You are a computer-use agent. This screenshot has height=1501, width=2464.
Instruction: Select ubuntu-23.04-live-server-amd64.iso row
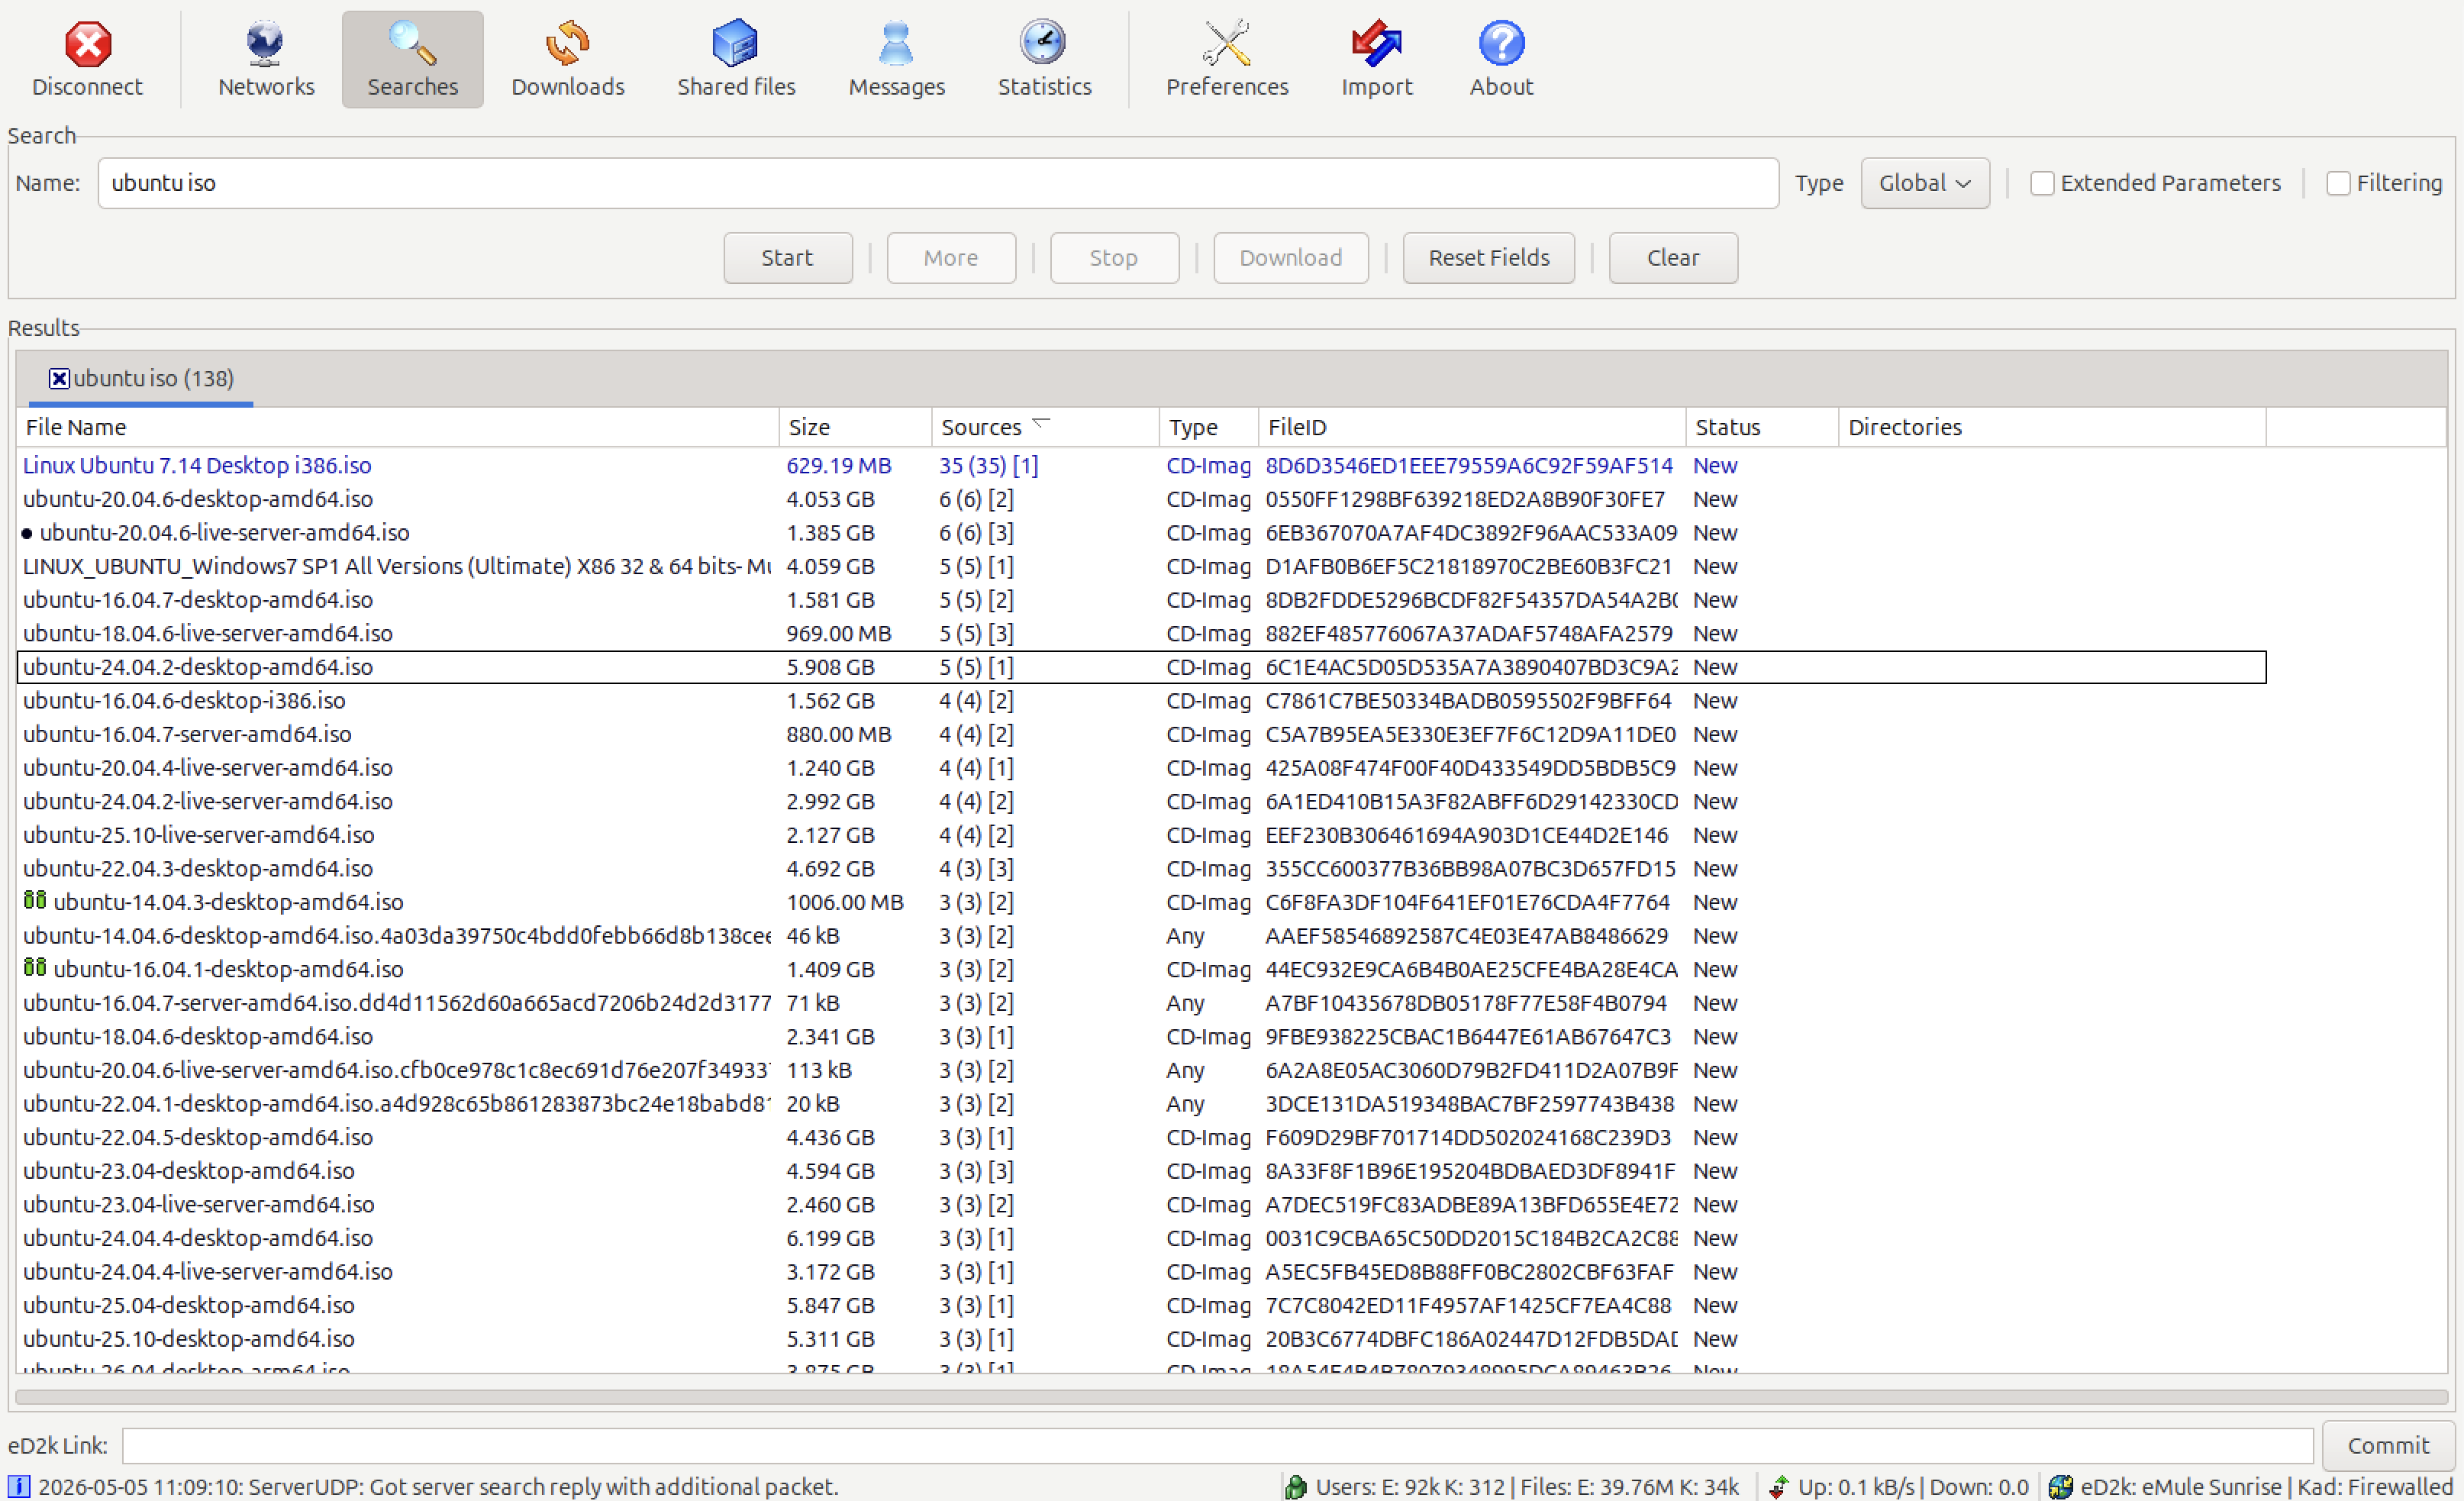(x=1142, y=1205)
